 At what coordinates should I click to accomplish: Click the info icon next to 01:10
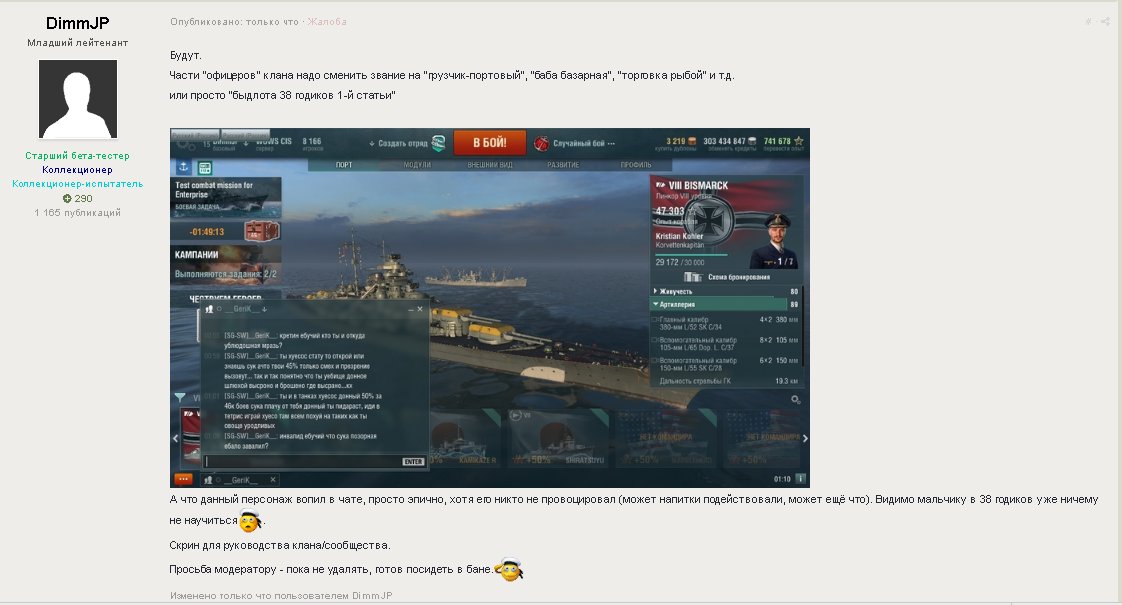800,478
